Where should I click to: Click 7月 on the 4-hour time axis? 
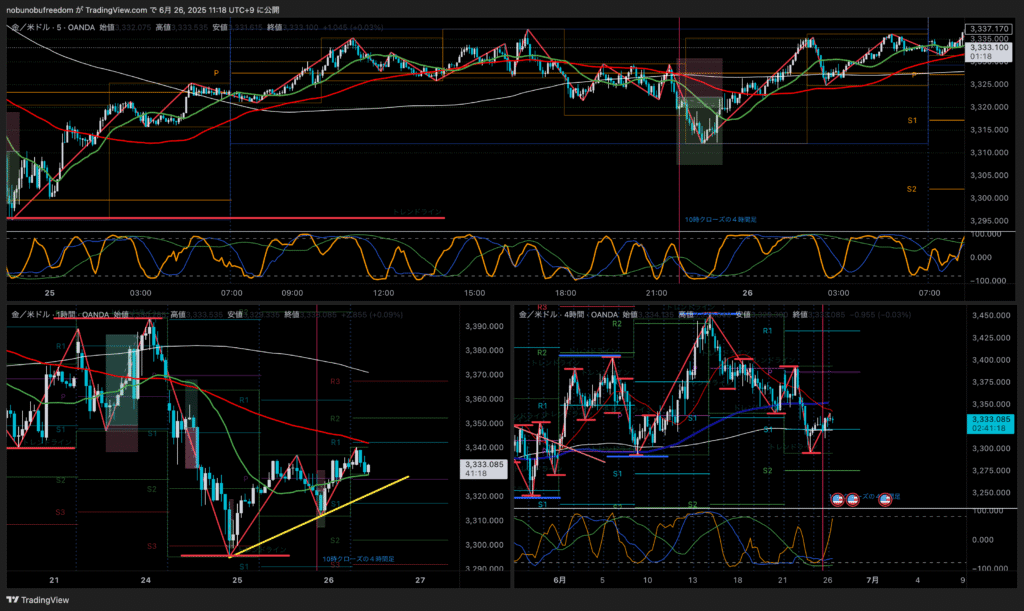872,580
